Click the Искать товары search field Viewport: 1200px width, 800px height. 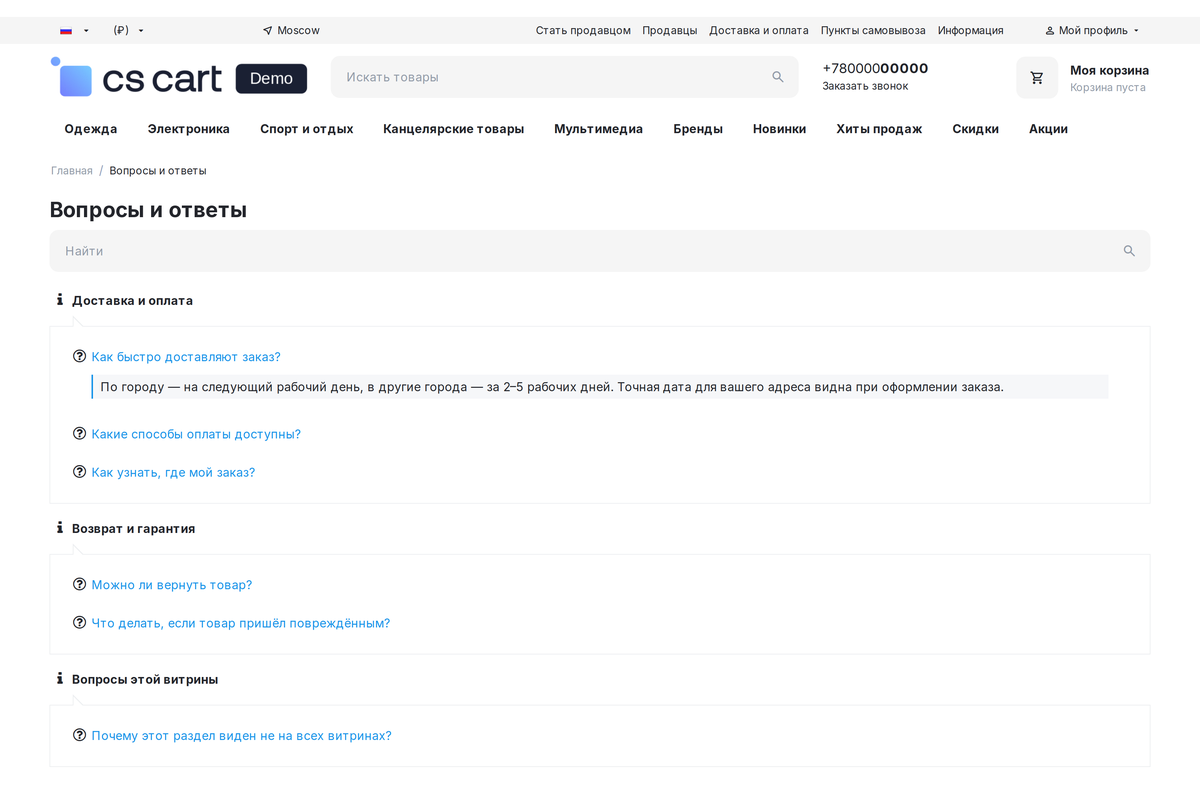tap(565, 77)
